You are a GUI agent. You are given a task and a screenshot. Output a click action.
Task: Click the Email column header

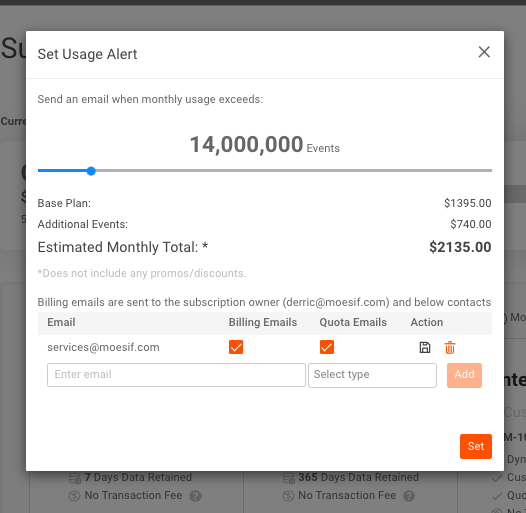pos(61,322)
